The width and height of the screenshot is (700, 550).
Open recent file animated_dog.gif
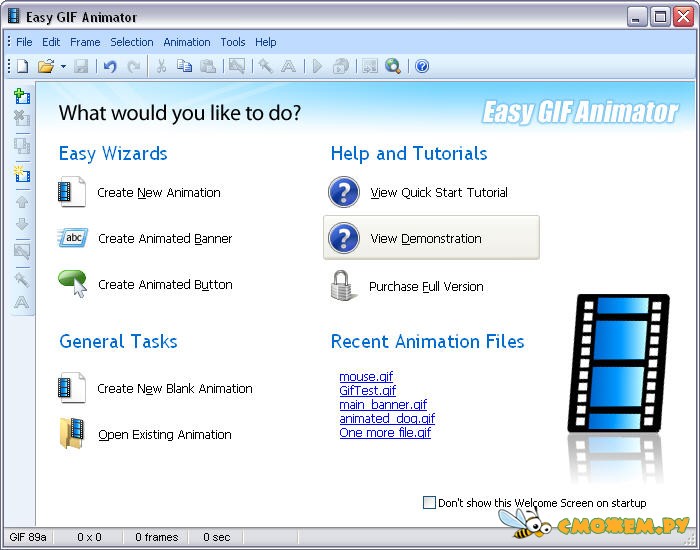[387, 419]
